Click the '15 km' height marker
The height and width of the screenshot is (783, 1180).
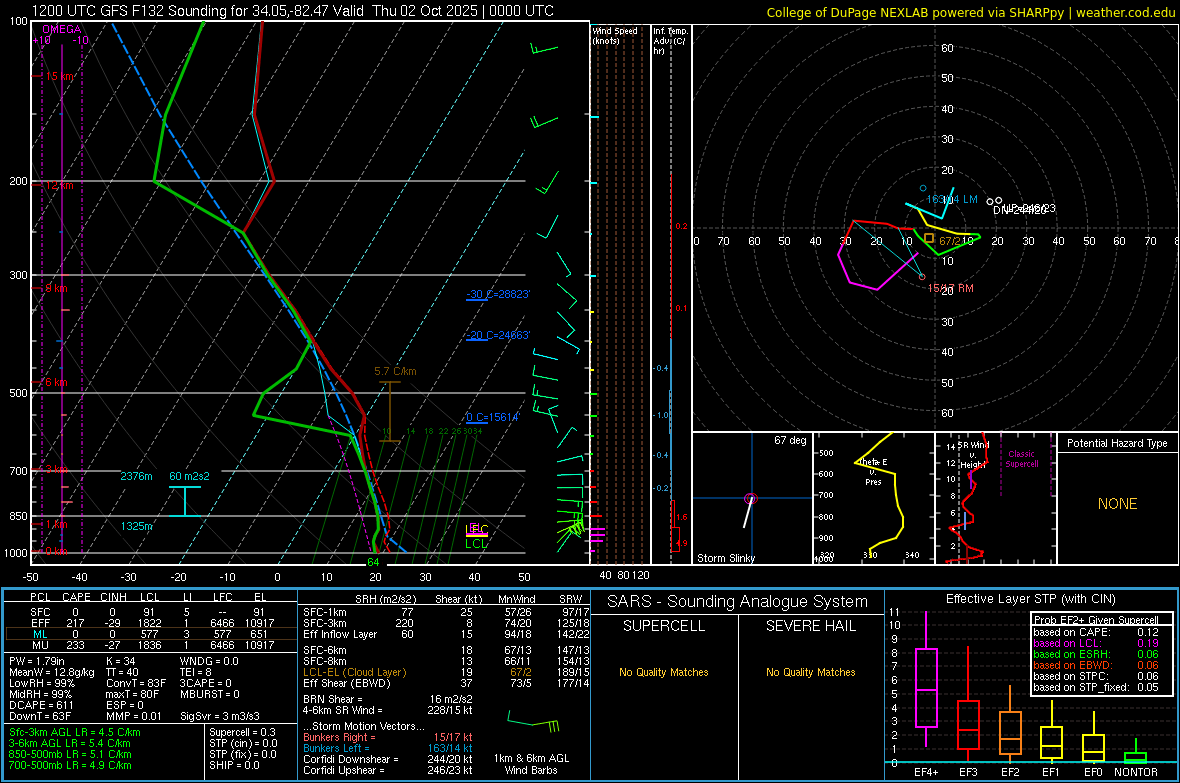pos(59,76)
